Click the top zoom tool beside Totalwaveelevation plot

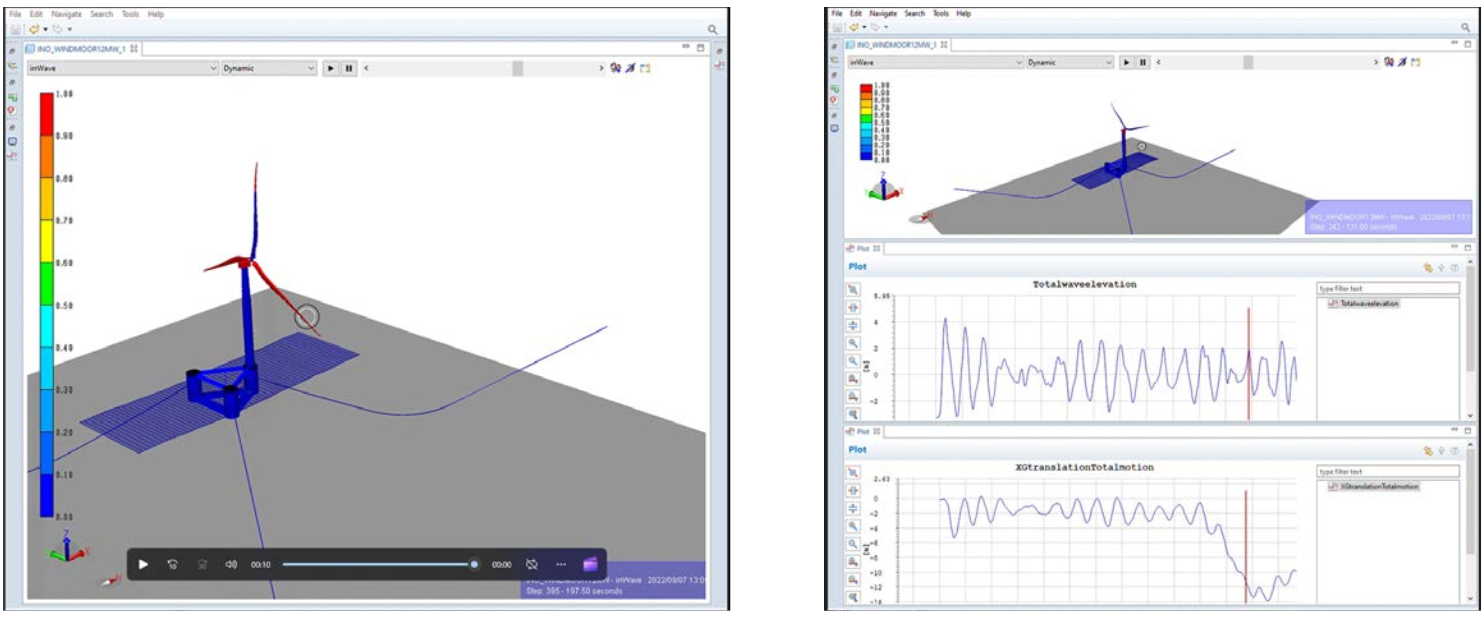(853, 290)
